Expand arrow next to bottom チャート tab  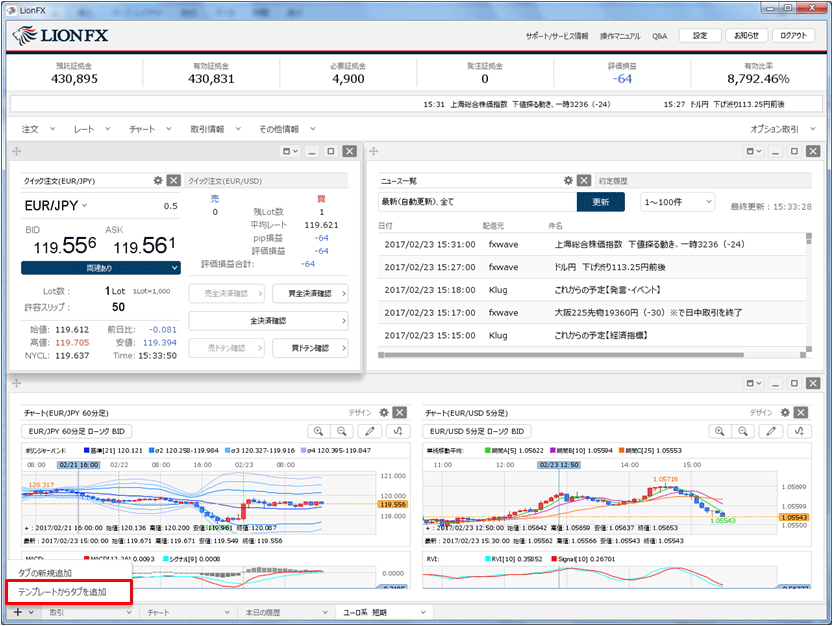point(227,613)
